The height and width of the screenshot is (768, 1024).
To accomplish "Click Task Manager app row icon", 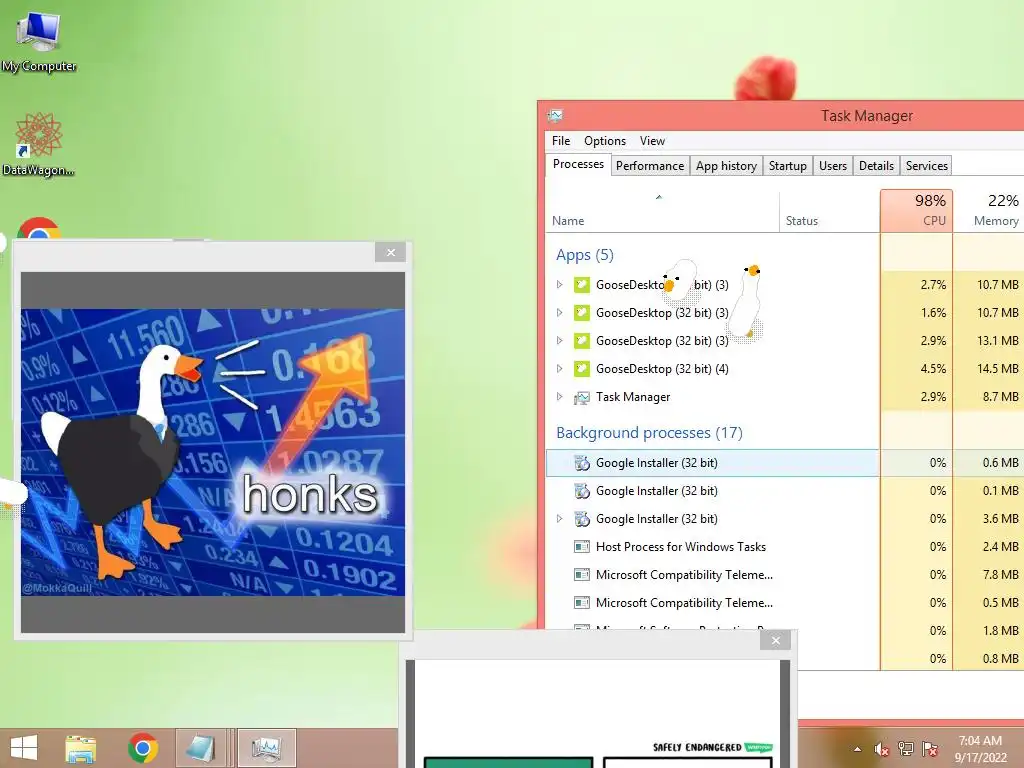I will click(581, 397).
